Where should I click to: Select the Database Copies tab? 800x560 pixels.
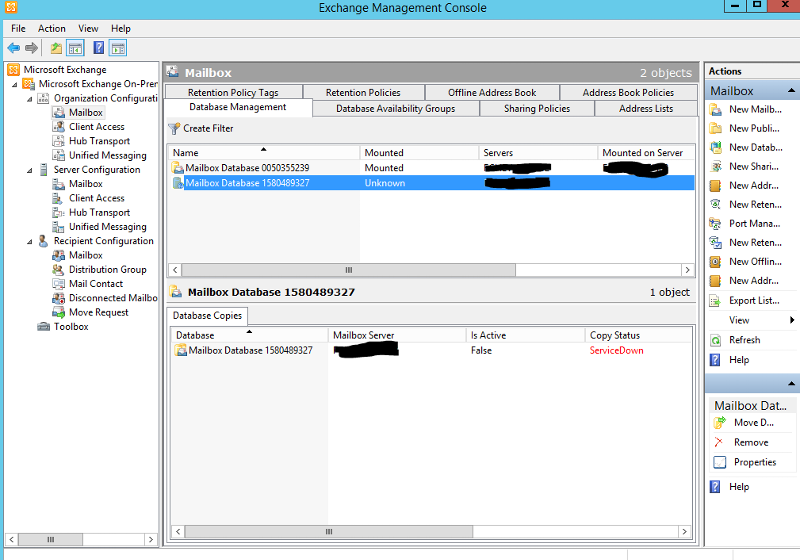pos(207,316)
